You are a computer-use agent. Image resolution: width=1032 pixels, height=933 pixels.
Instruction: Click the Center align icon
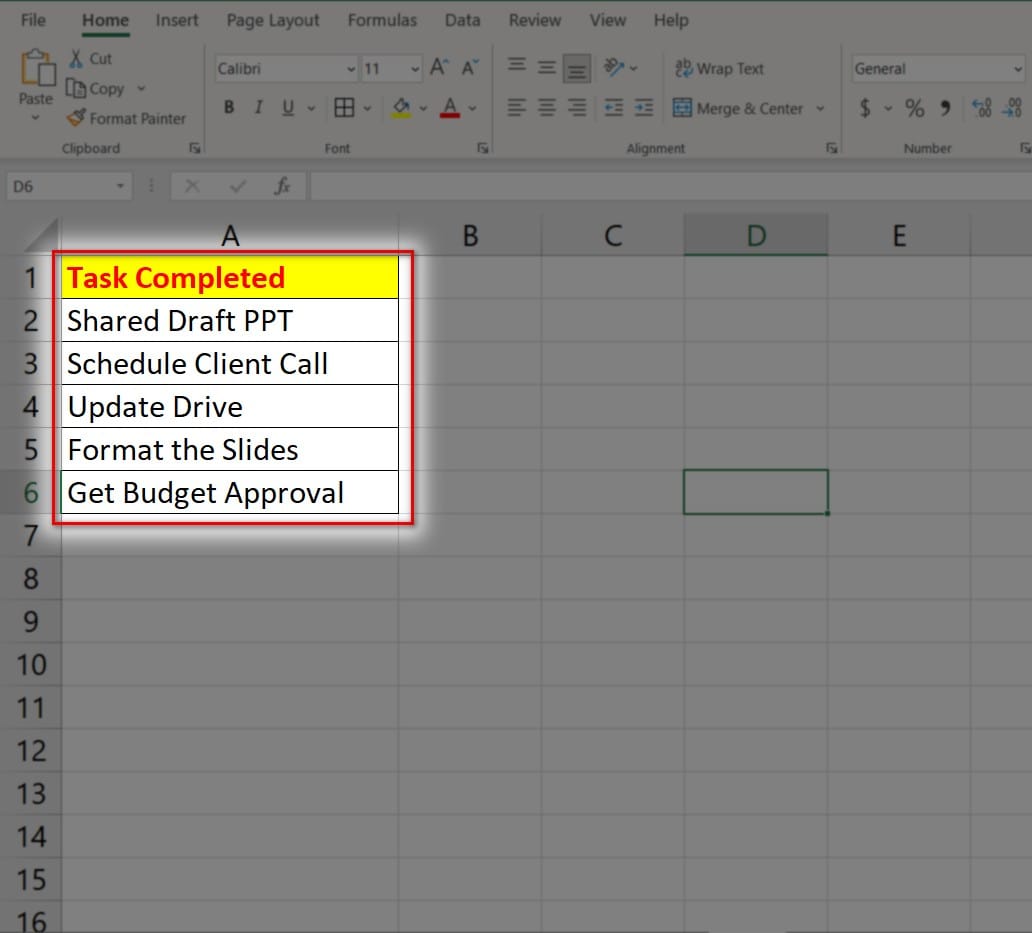[x=547, y=108]
